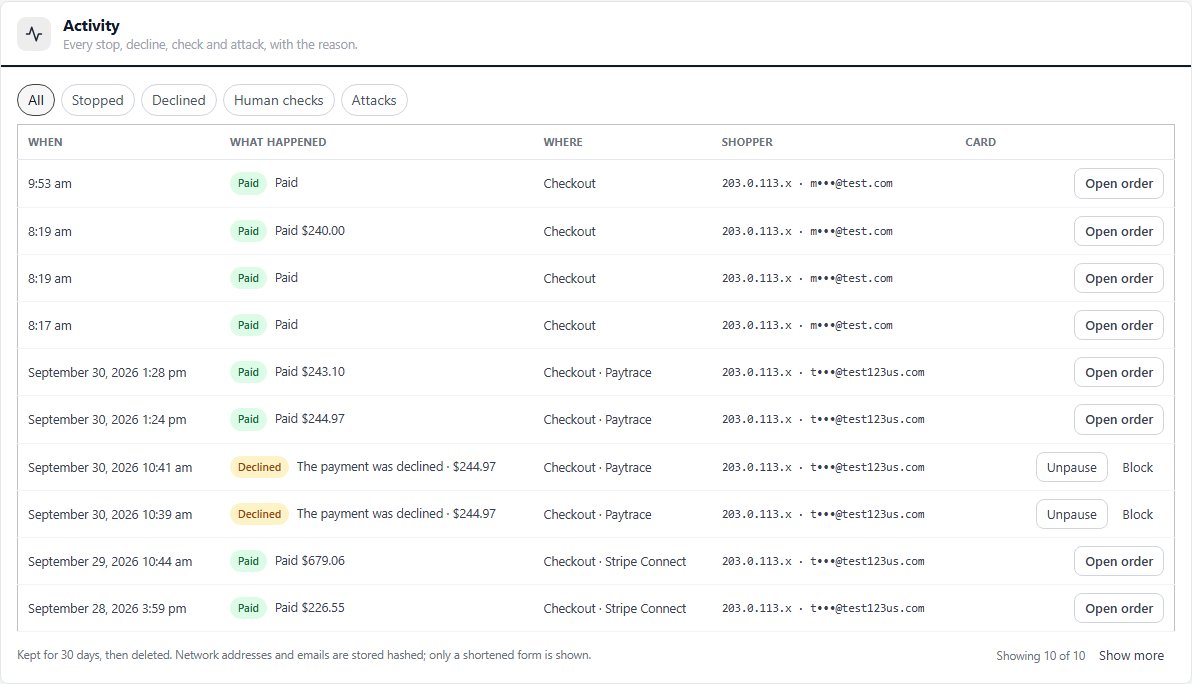Show only Human checks
This screenshot has height=684, width=1192.
pyautogui.click(x=278, y=100)
